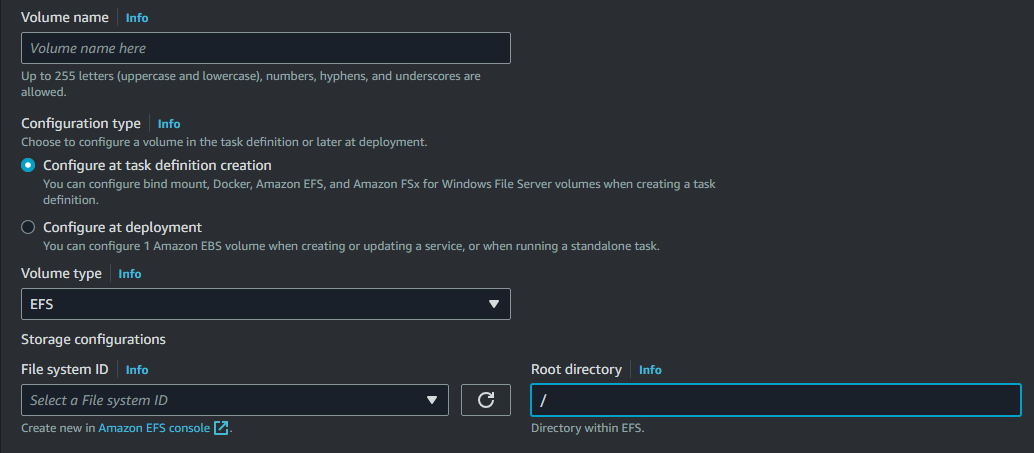Click the caret arrow in the Volume type selector
This screenshot has height=453, width=1034.
pyautogui.click(x=493, y=304)
